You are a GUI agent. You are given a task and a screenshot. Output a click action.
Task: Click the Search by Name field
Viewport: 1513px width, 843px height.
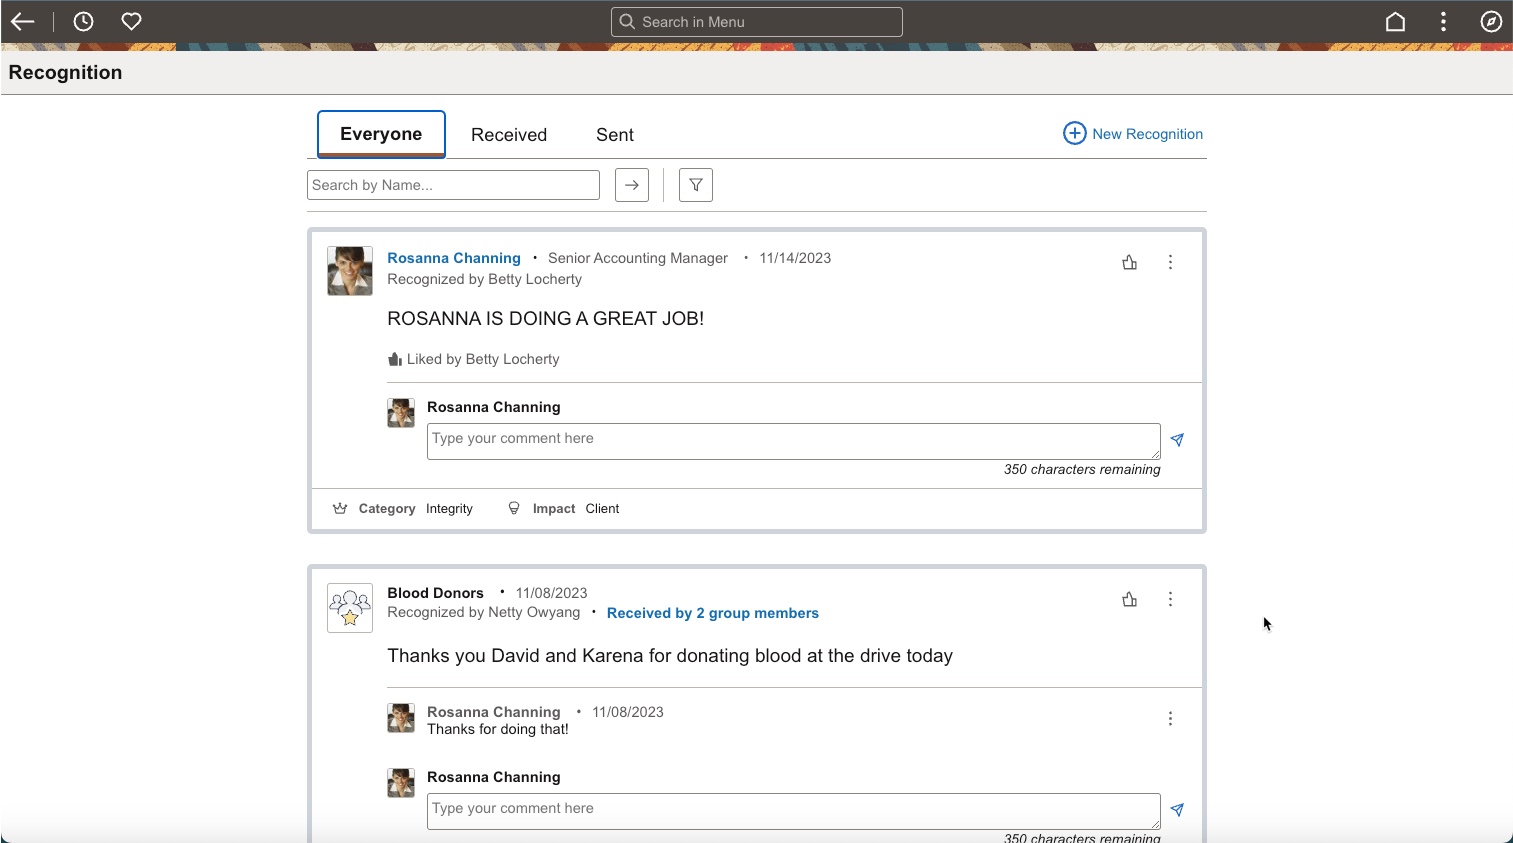453,185
